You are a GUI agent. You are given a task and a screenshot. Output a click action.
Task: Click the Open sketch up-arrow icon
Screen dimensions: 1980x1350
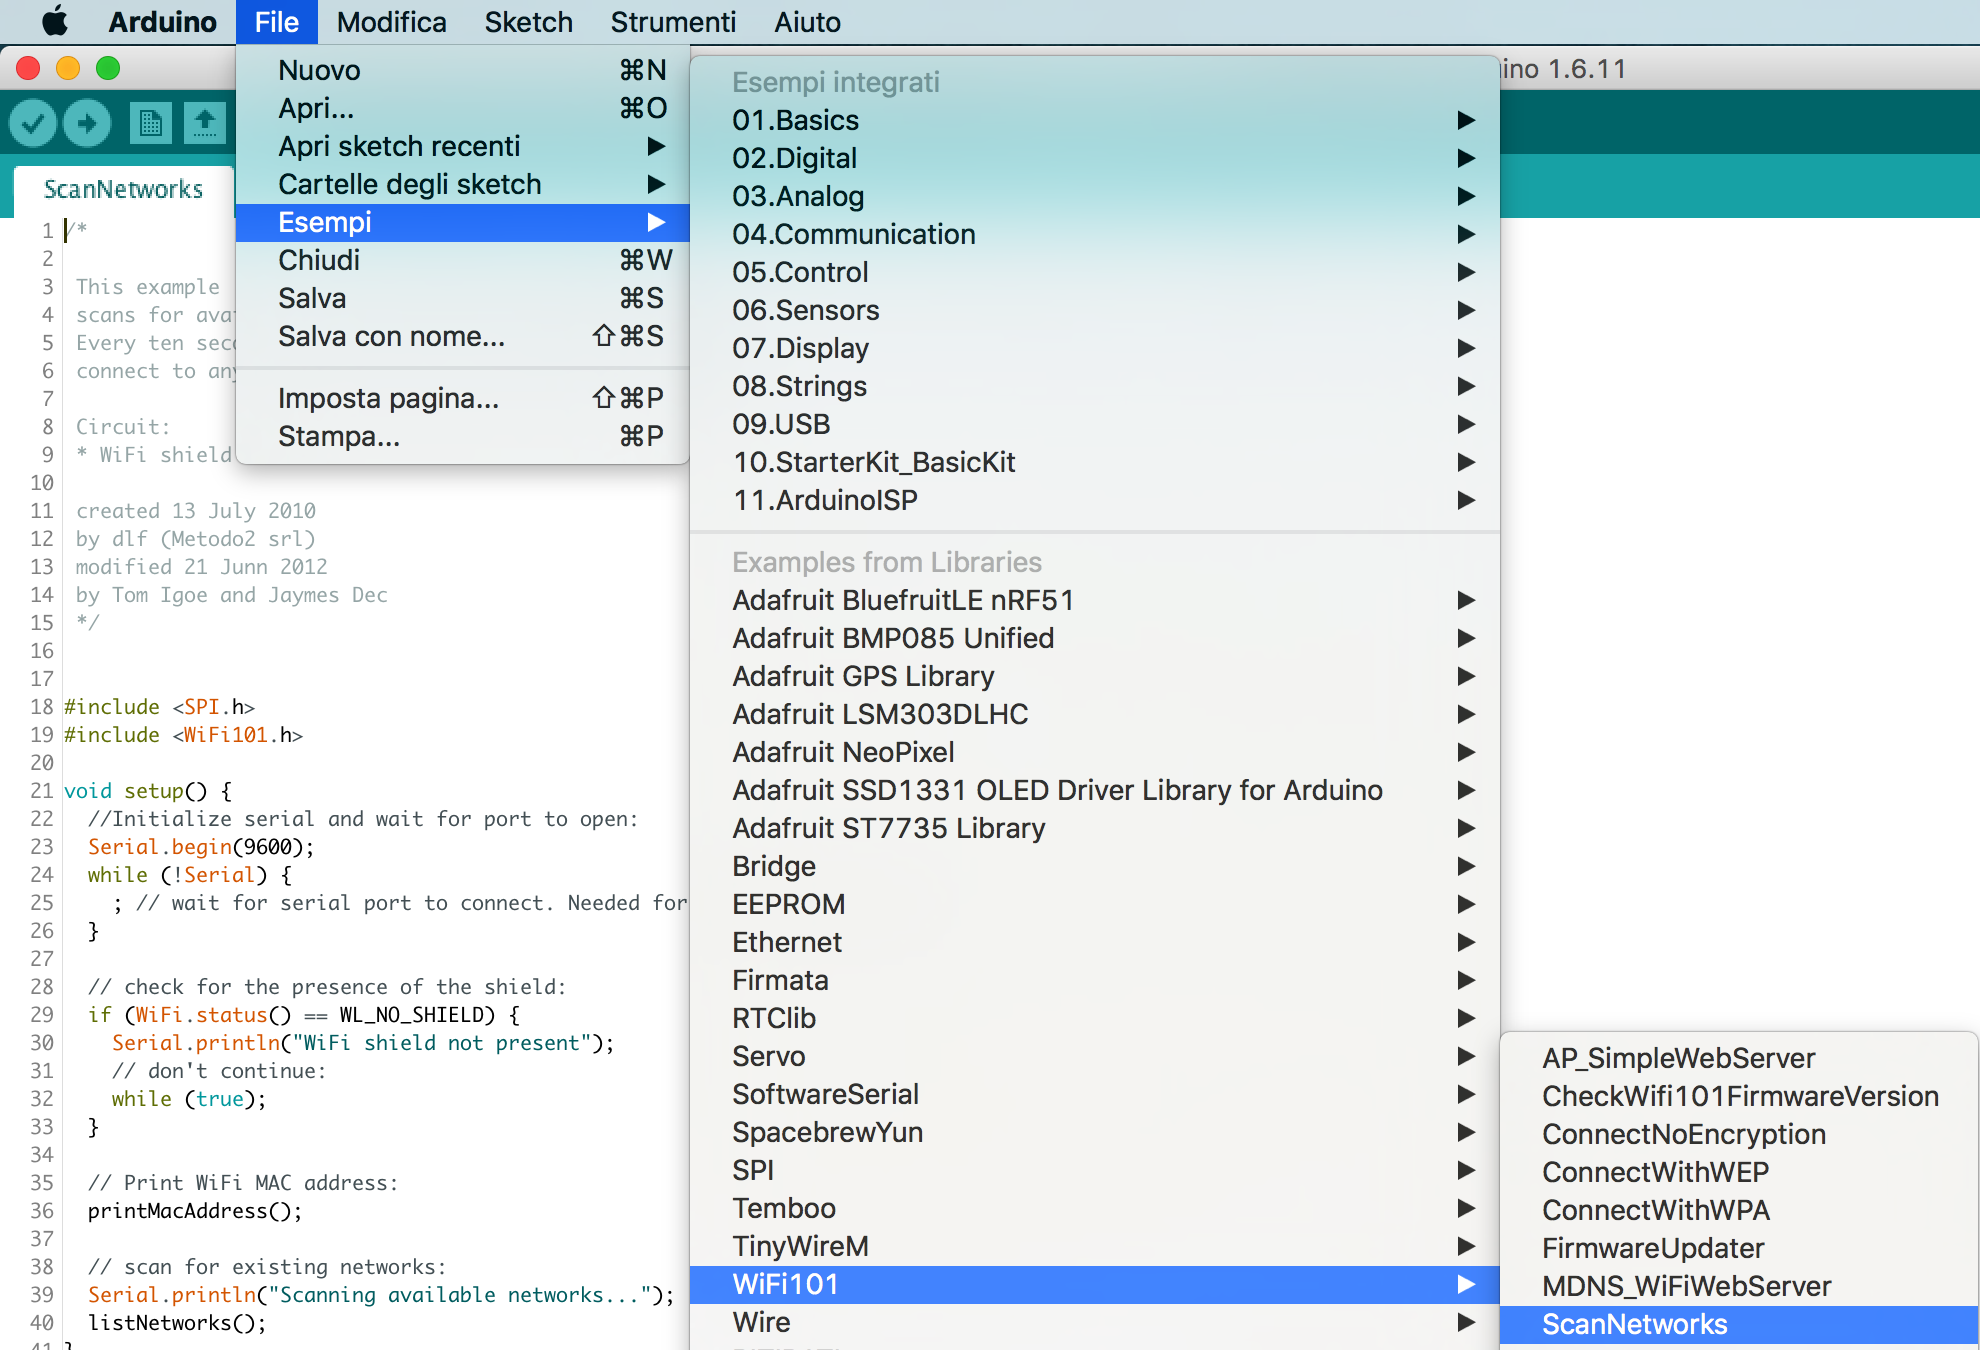(205, 123)
